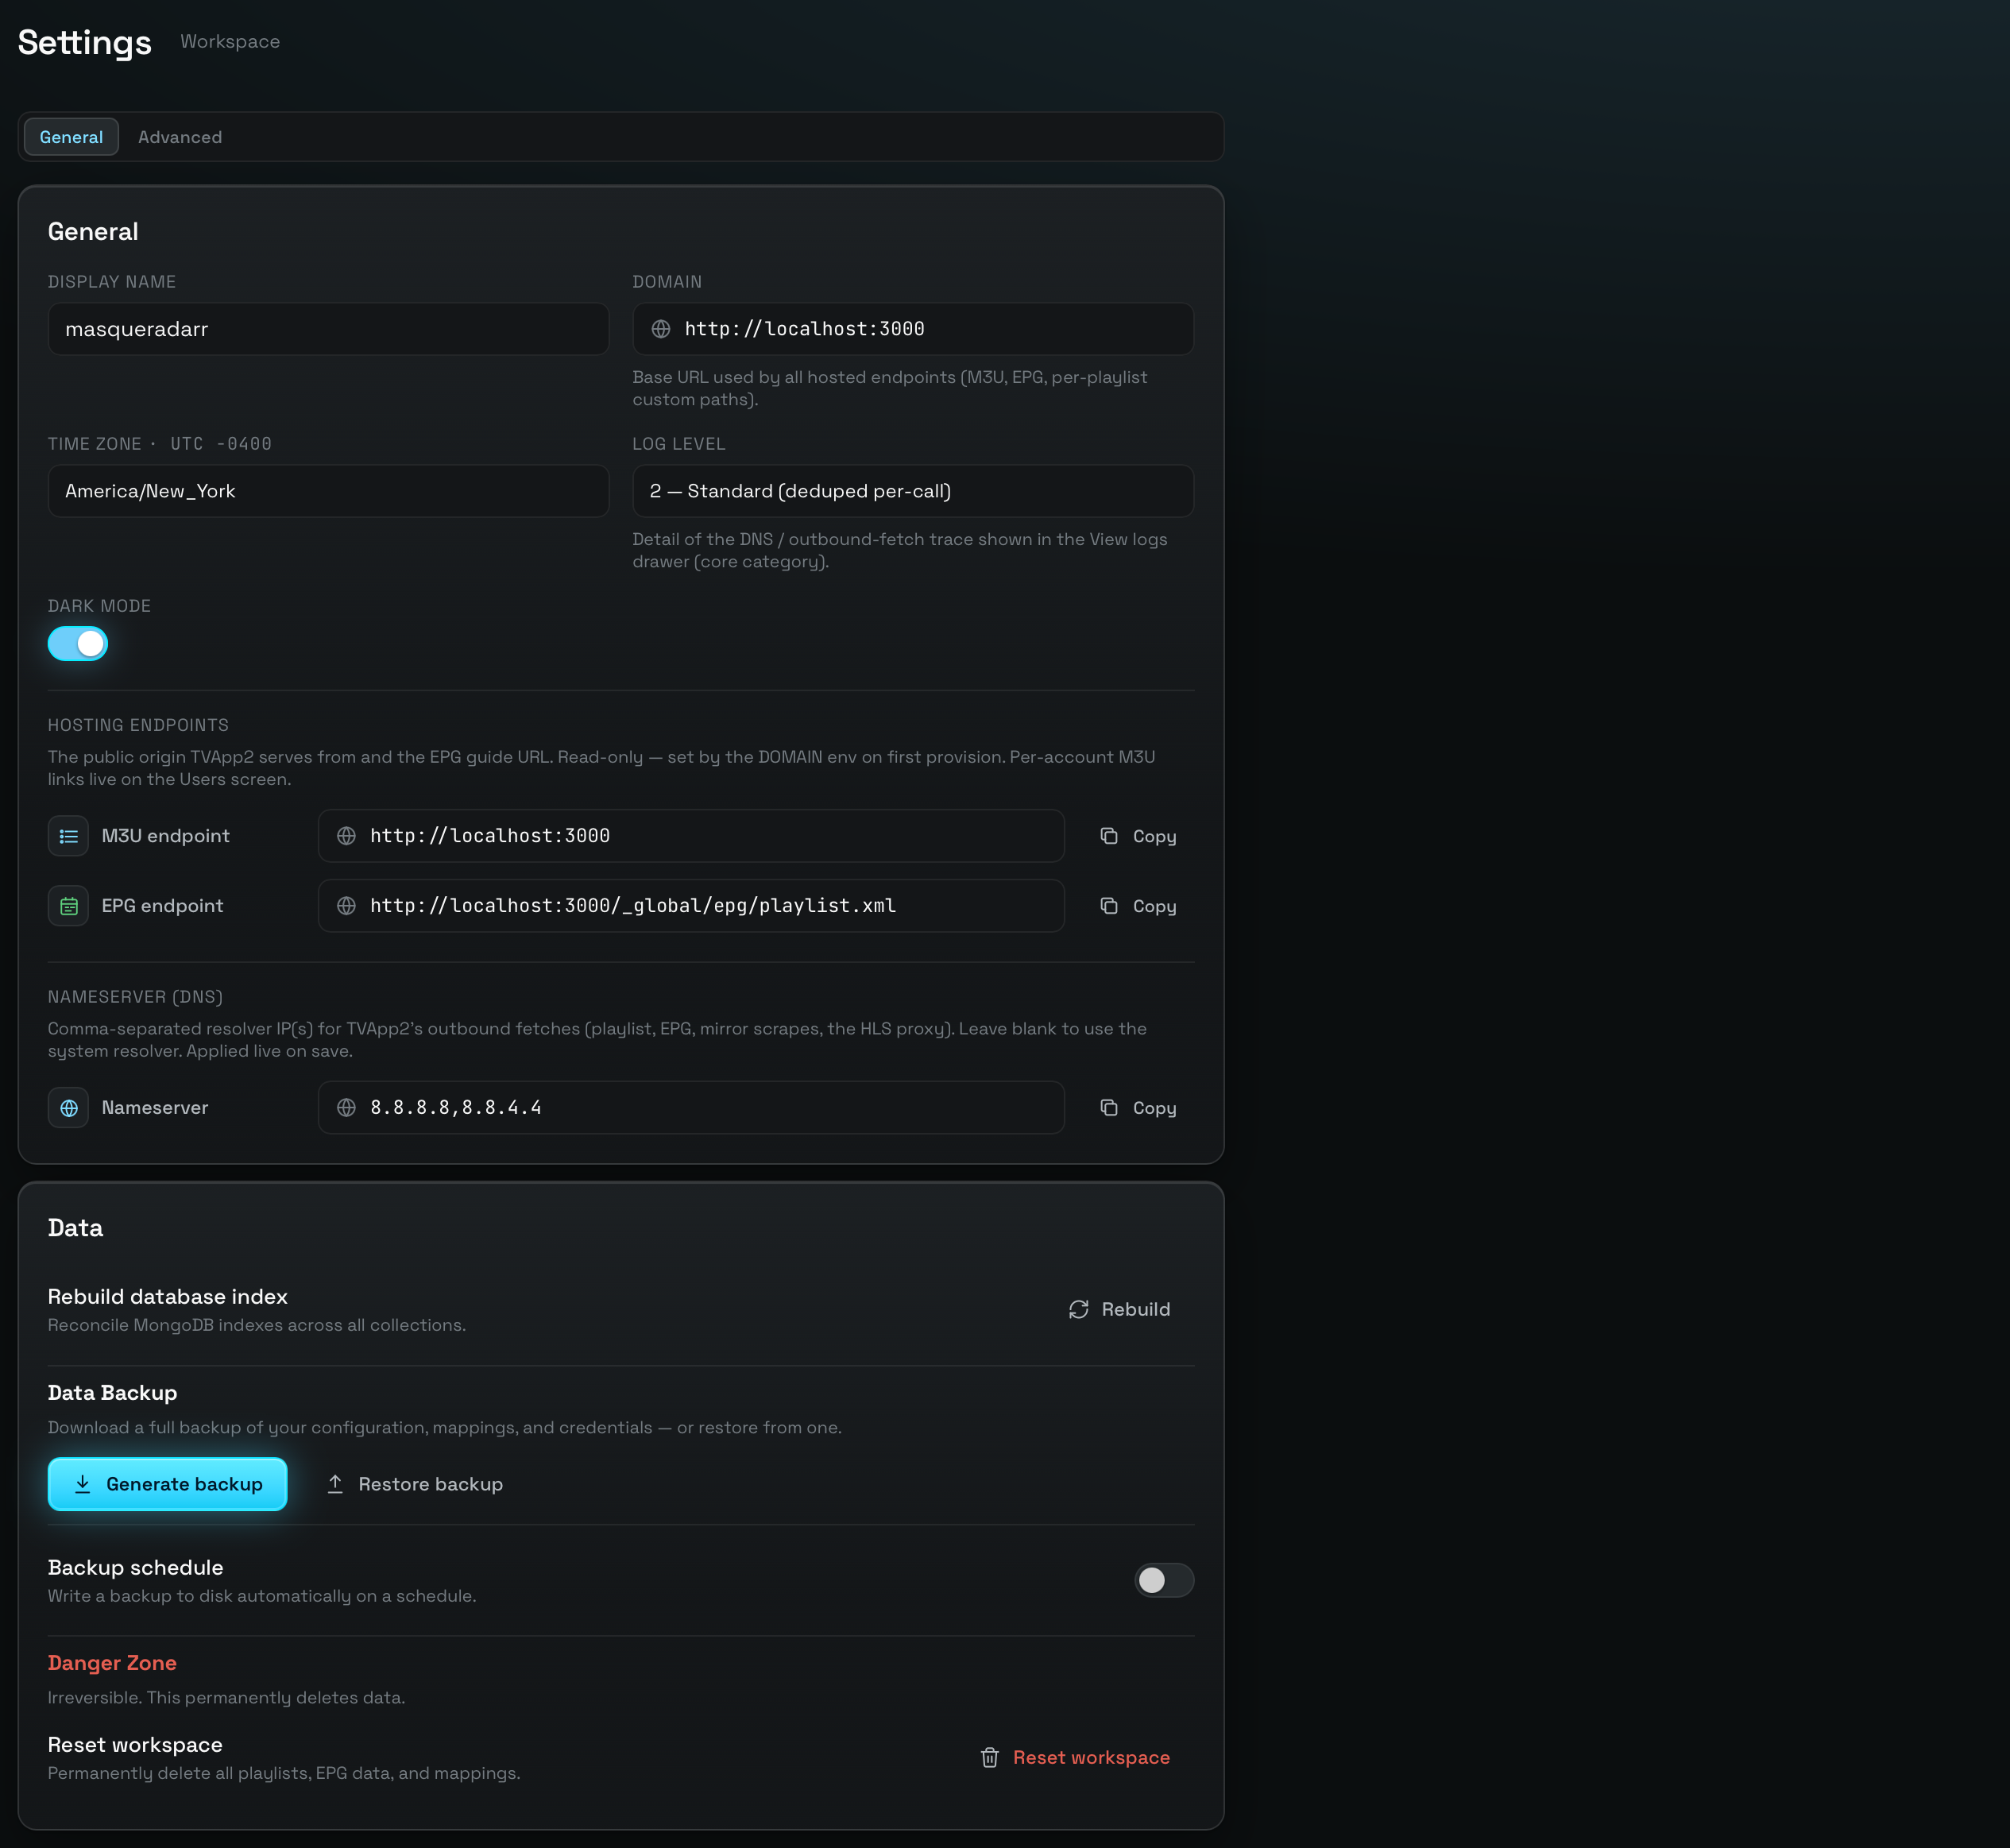Click globe icon inside Nameserver IP field
This screenshot has width=2010, height=1848.
[x=346, y=1108]
